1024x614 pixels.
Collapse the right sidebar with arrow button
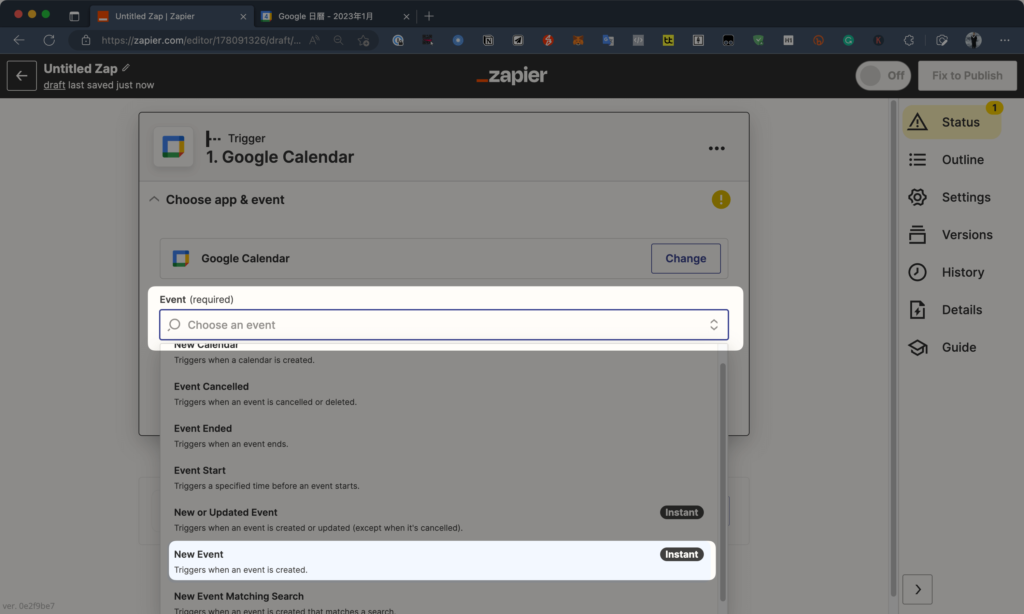pos(918,590)
